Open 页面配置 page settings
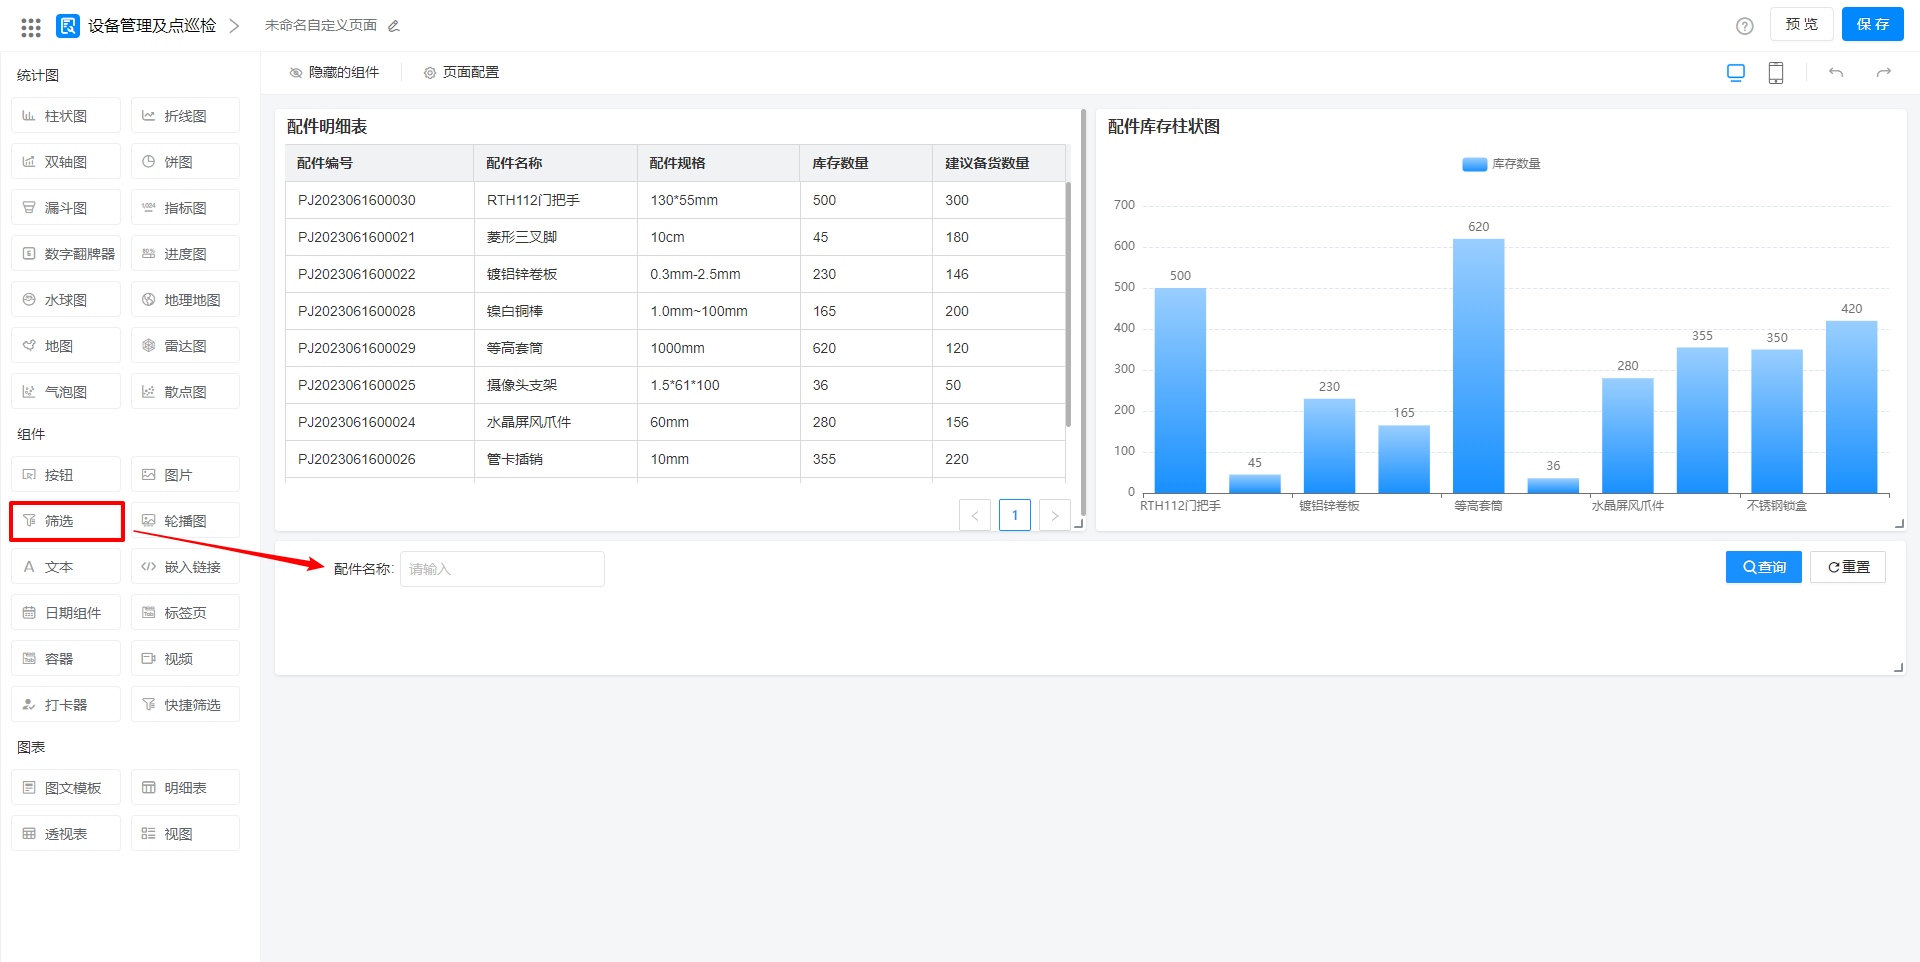 coord(461,73)
